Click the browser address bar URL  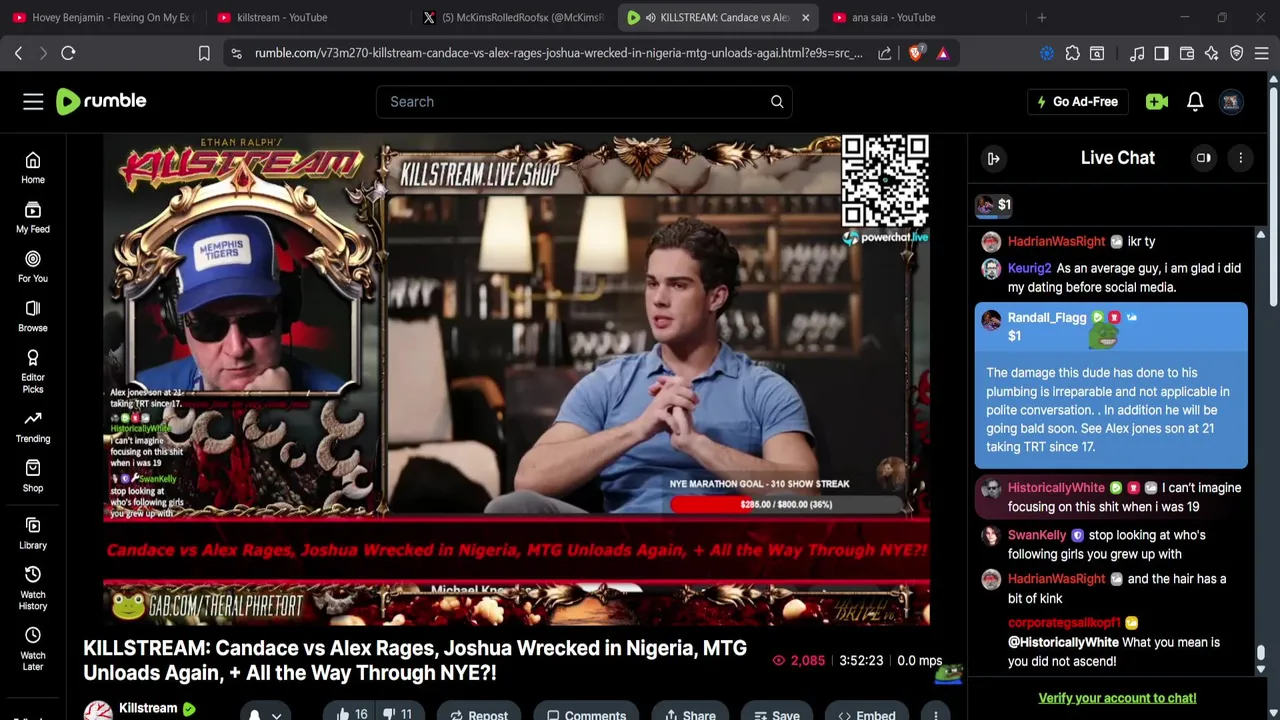(558, 53)
